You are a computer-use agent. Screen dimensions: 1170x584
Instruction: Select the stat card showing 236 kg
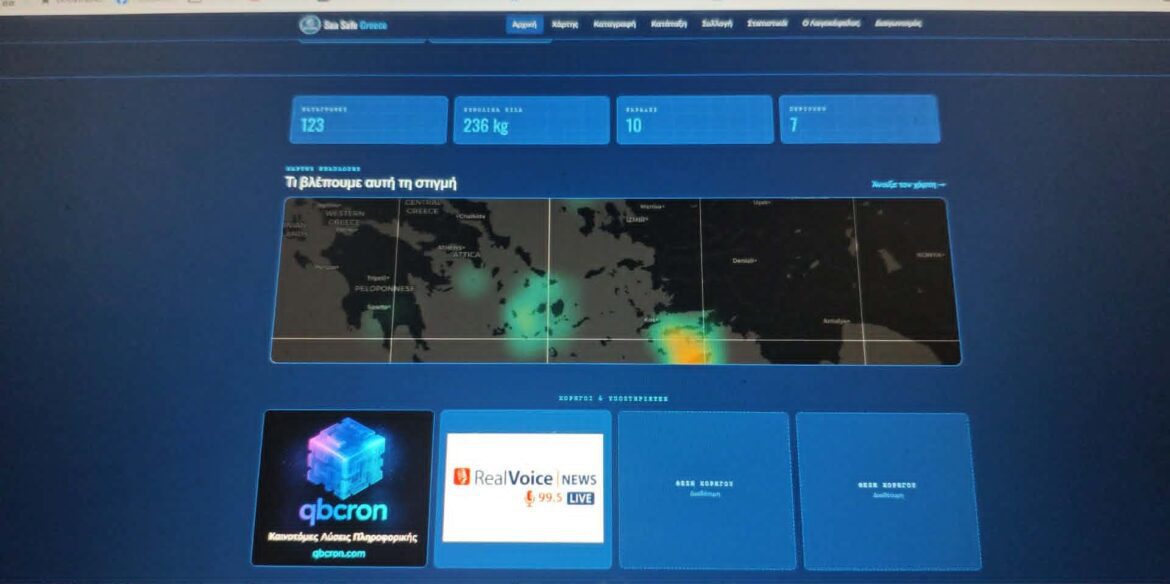pyautogui.click(x=531, y=119)
